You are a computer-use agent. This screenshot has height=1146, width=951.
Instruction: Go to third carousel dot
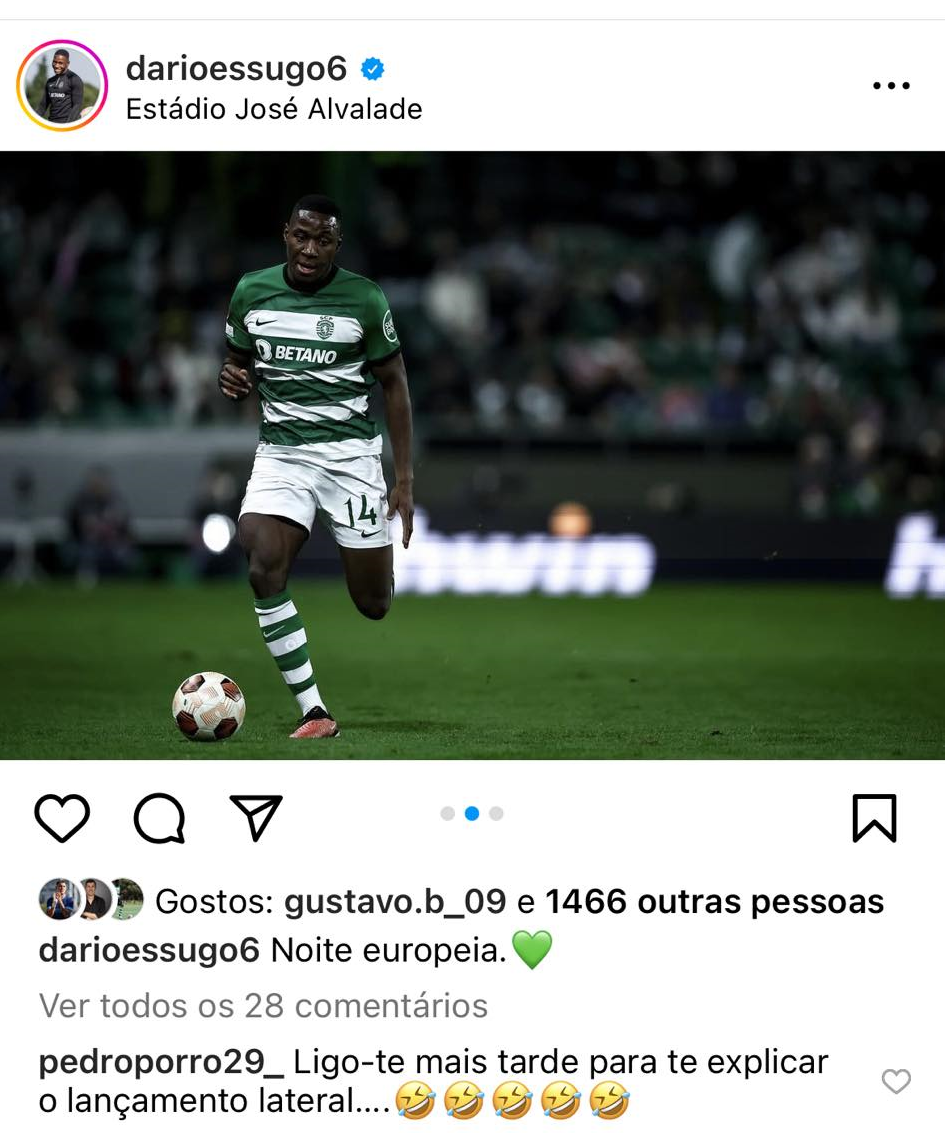tap(496, 813)
